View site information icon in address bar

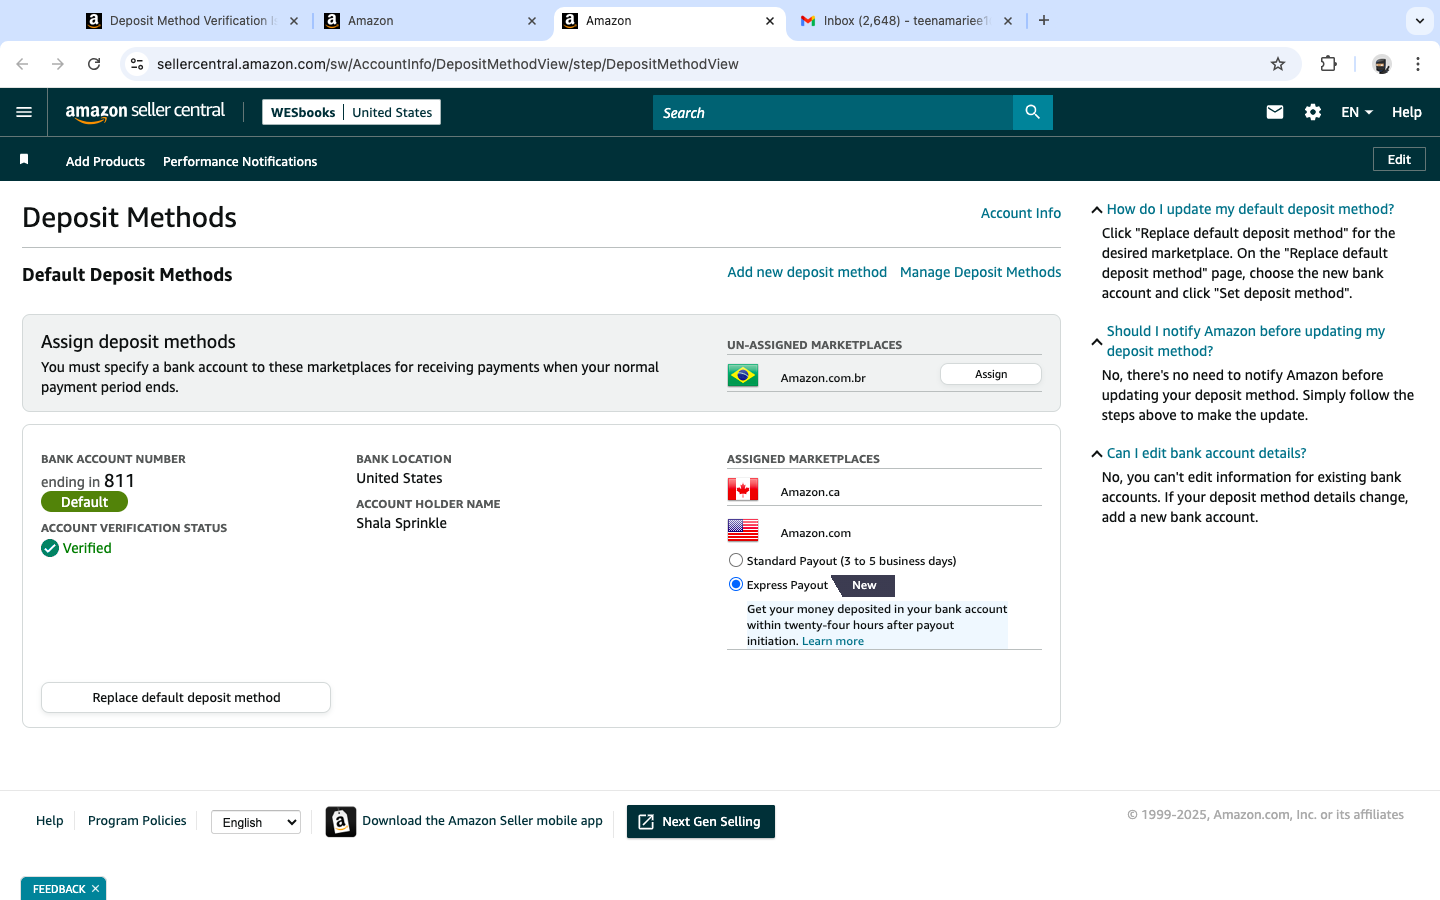[137, 64]
